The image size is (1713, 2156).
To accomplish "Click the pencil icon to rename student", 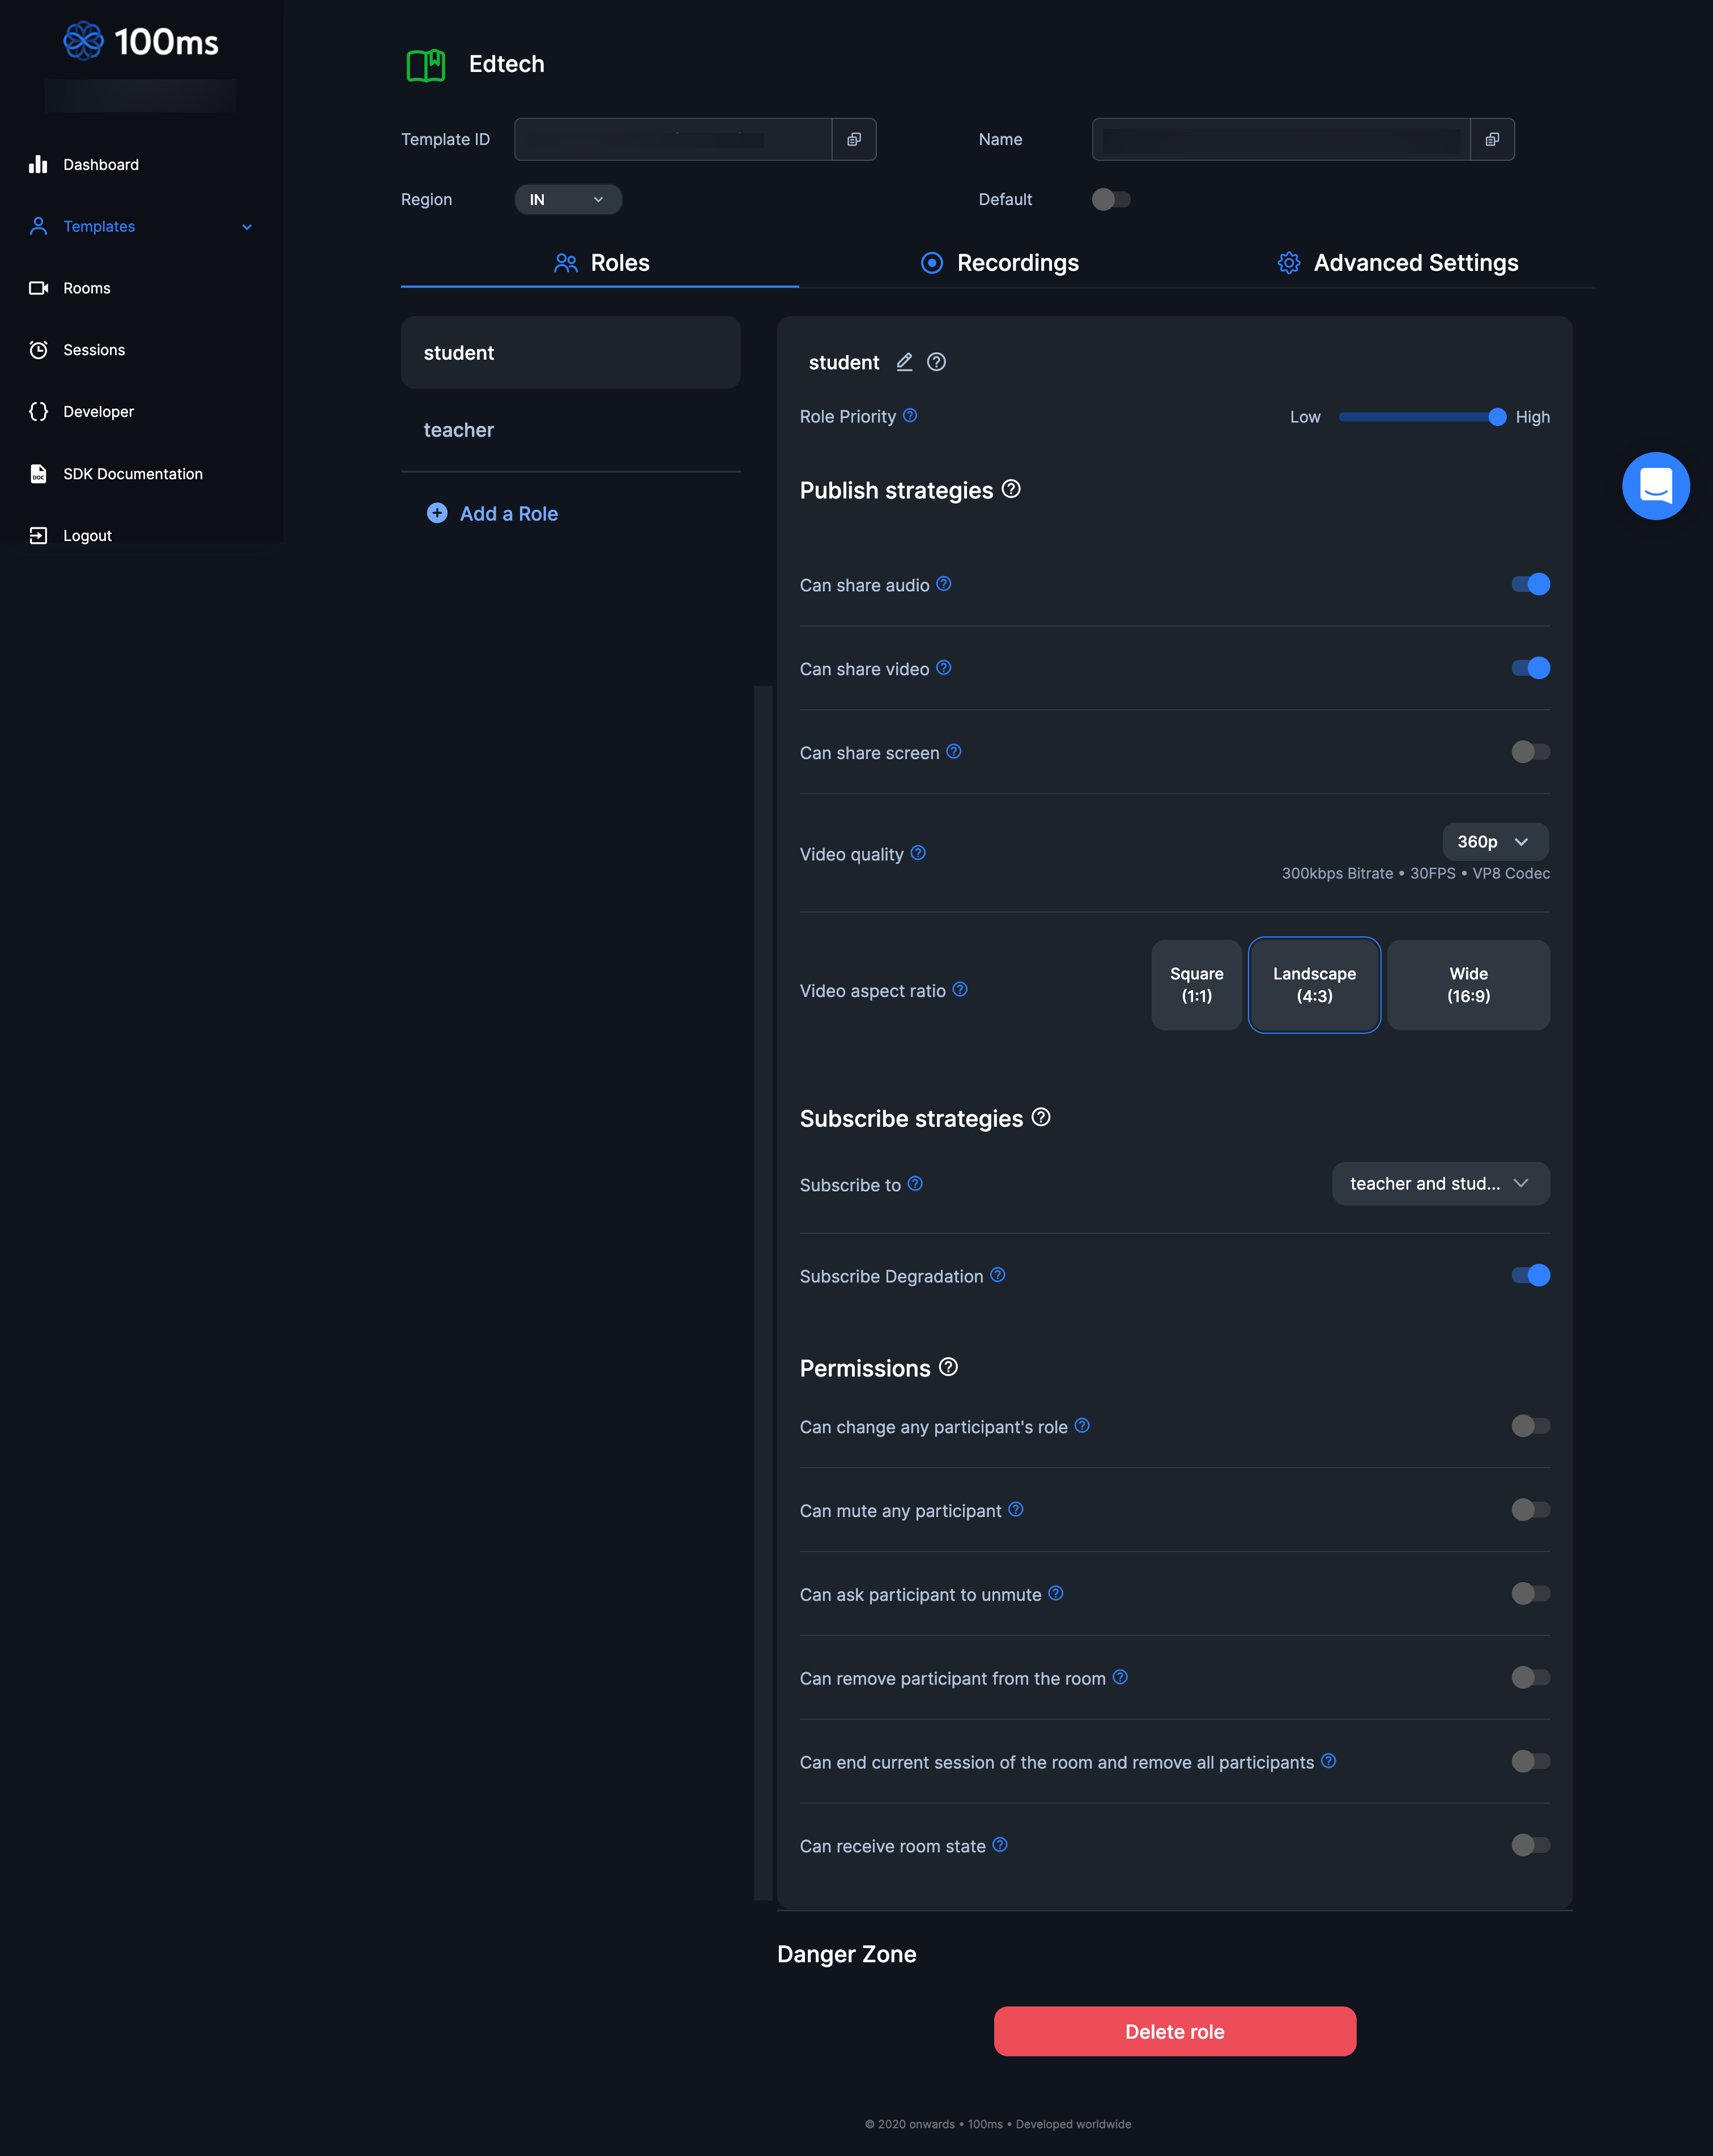I will (x=904, y=362).
